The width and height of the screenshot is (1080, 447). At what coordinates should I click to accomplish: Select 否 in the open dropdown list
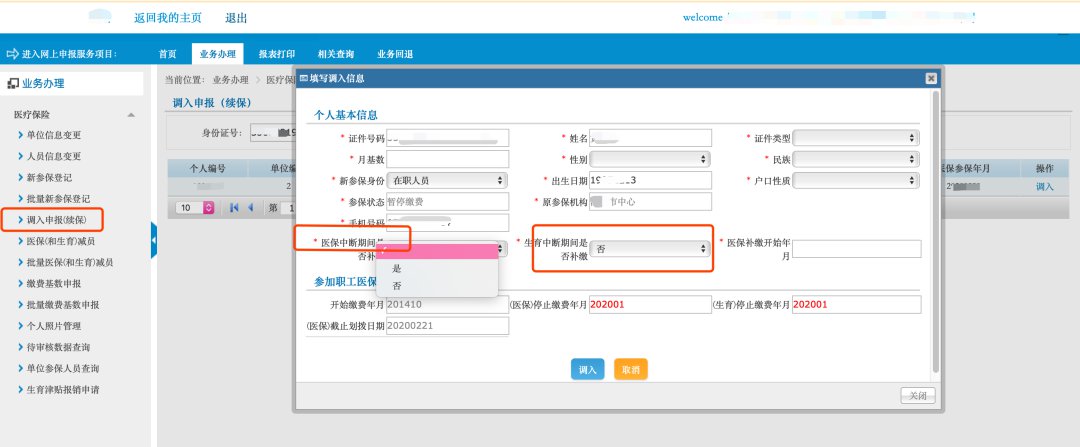pyautogui.click(x=397, y=286)
